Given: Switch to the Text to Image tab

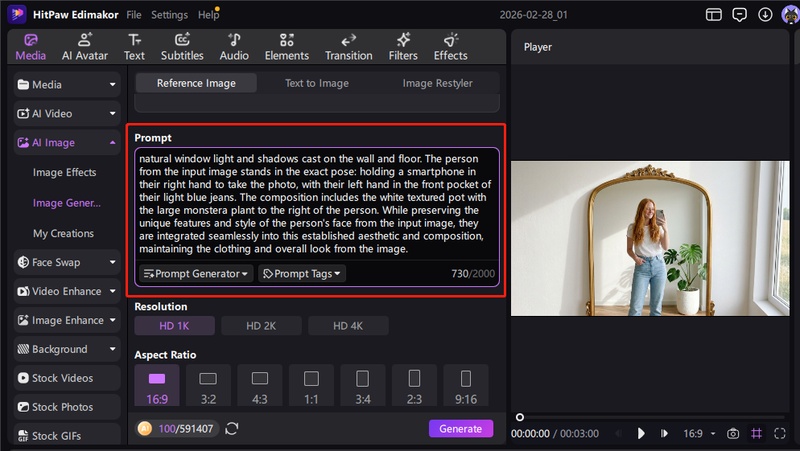Looking at the screenshot, I should pyautogui.click(x=317, y=83).
